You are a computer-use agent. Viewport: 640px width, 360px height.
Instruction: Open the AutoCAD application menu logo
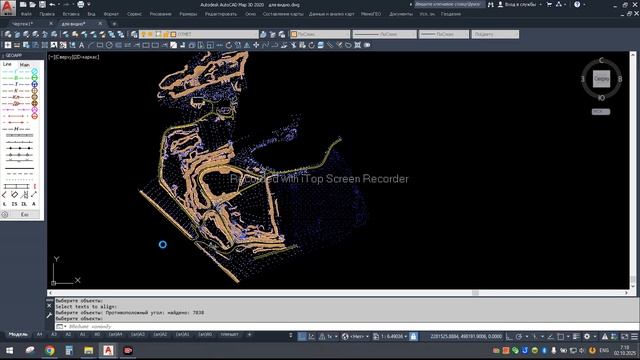click(x=7, y=7)
